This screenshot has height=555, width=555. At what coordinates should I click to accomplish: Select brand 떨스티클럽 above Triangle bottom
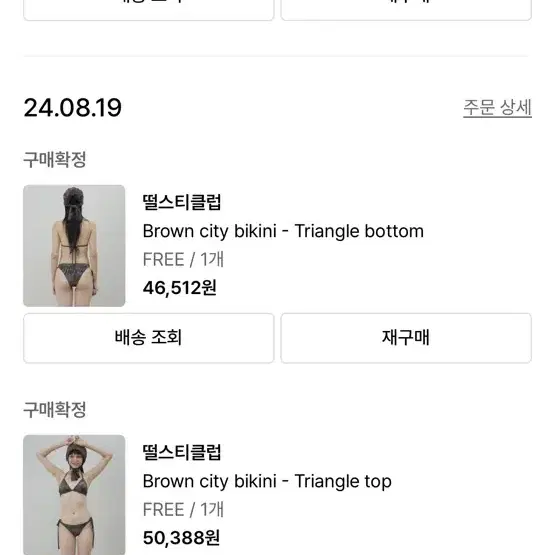[x=182, y=202]
